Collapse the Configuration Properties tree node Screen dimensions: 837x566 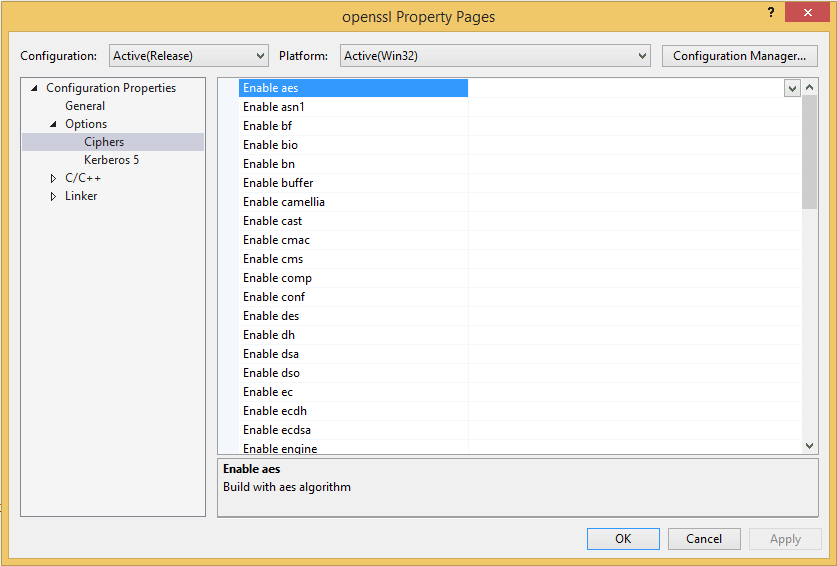point(34,88)
